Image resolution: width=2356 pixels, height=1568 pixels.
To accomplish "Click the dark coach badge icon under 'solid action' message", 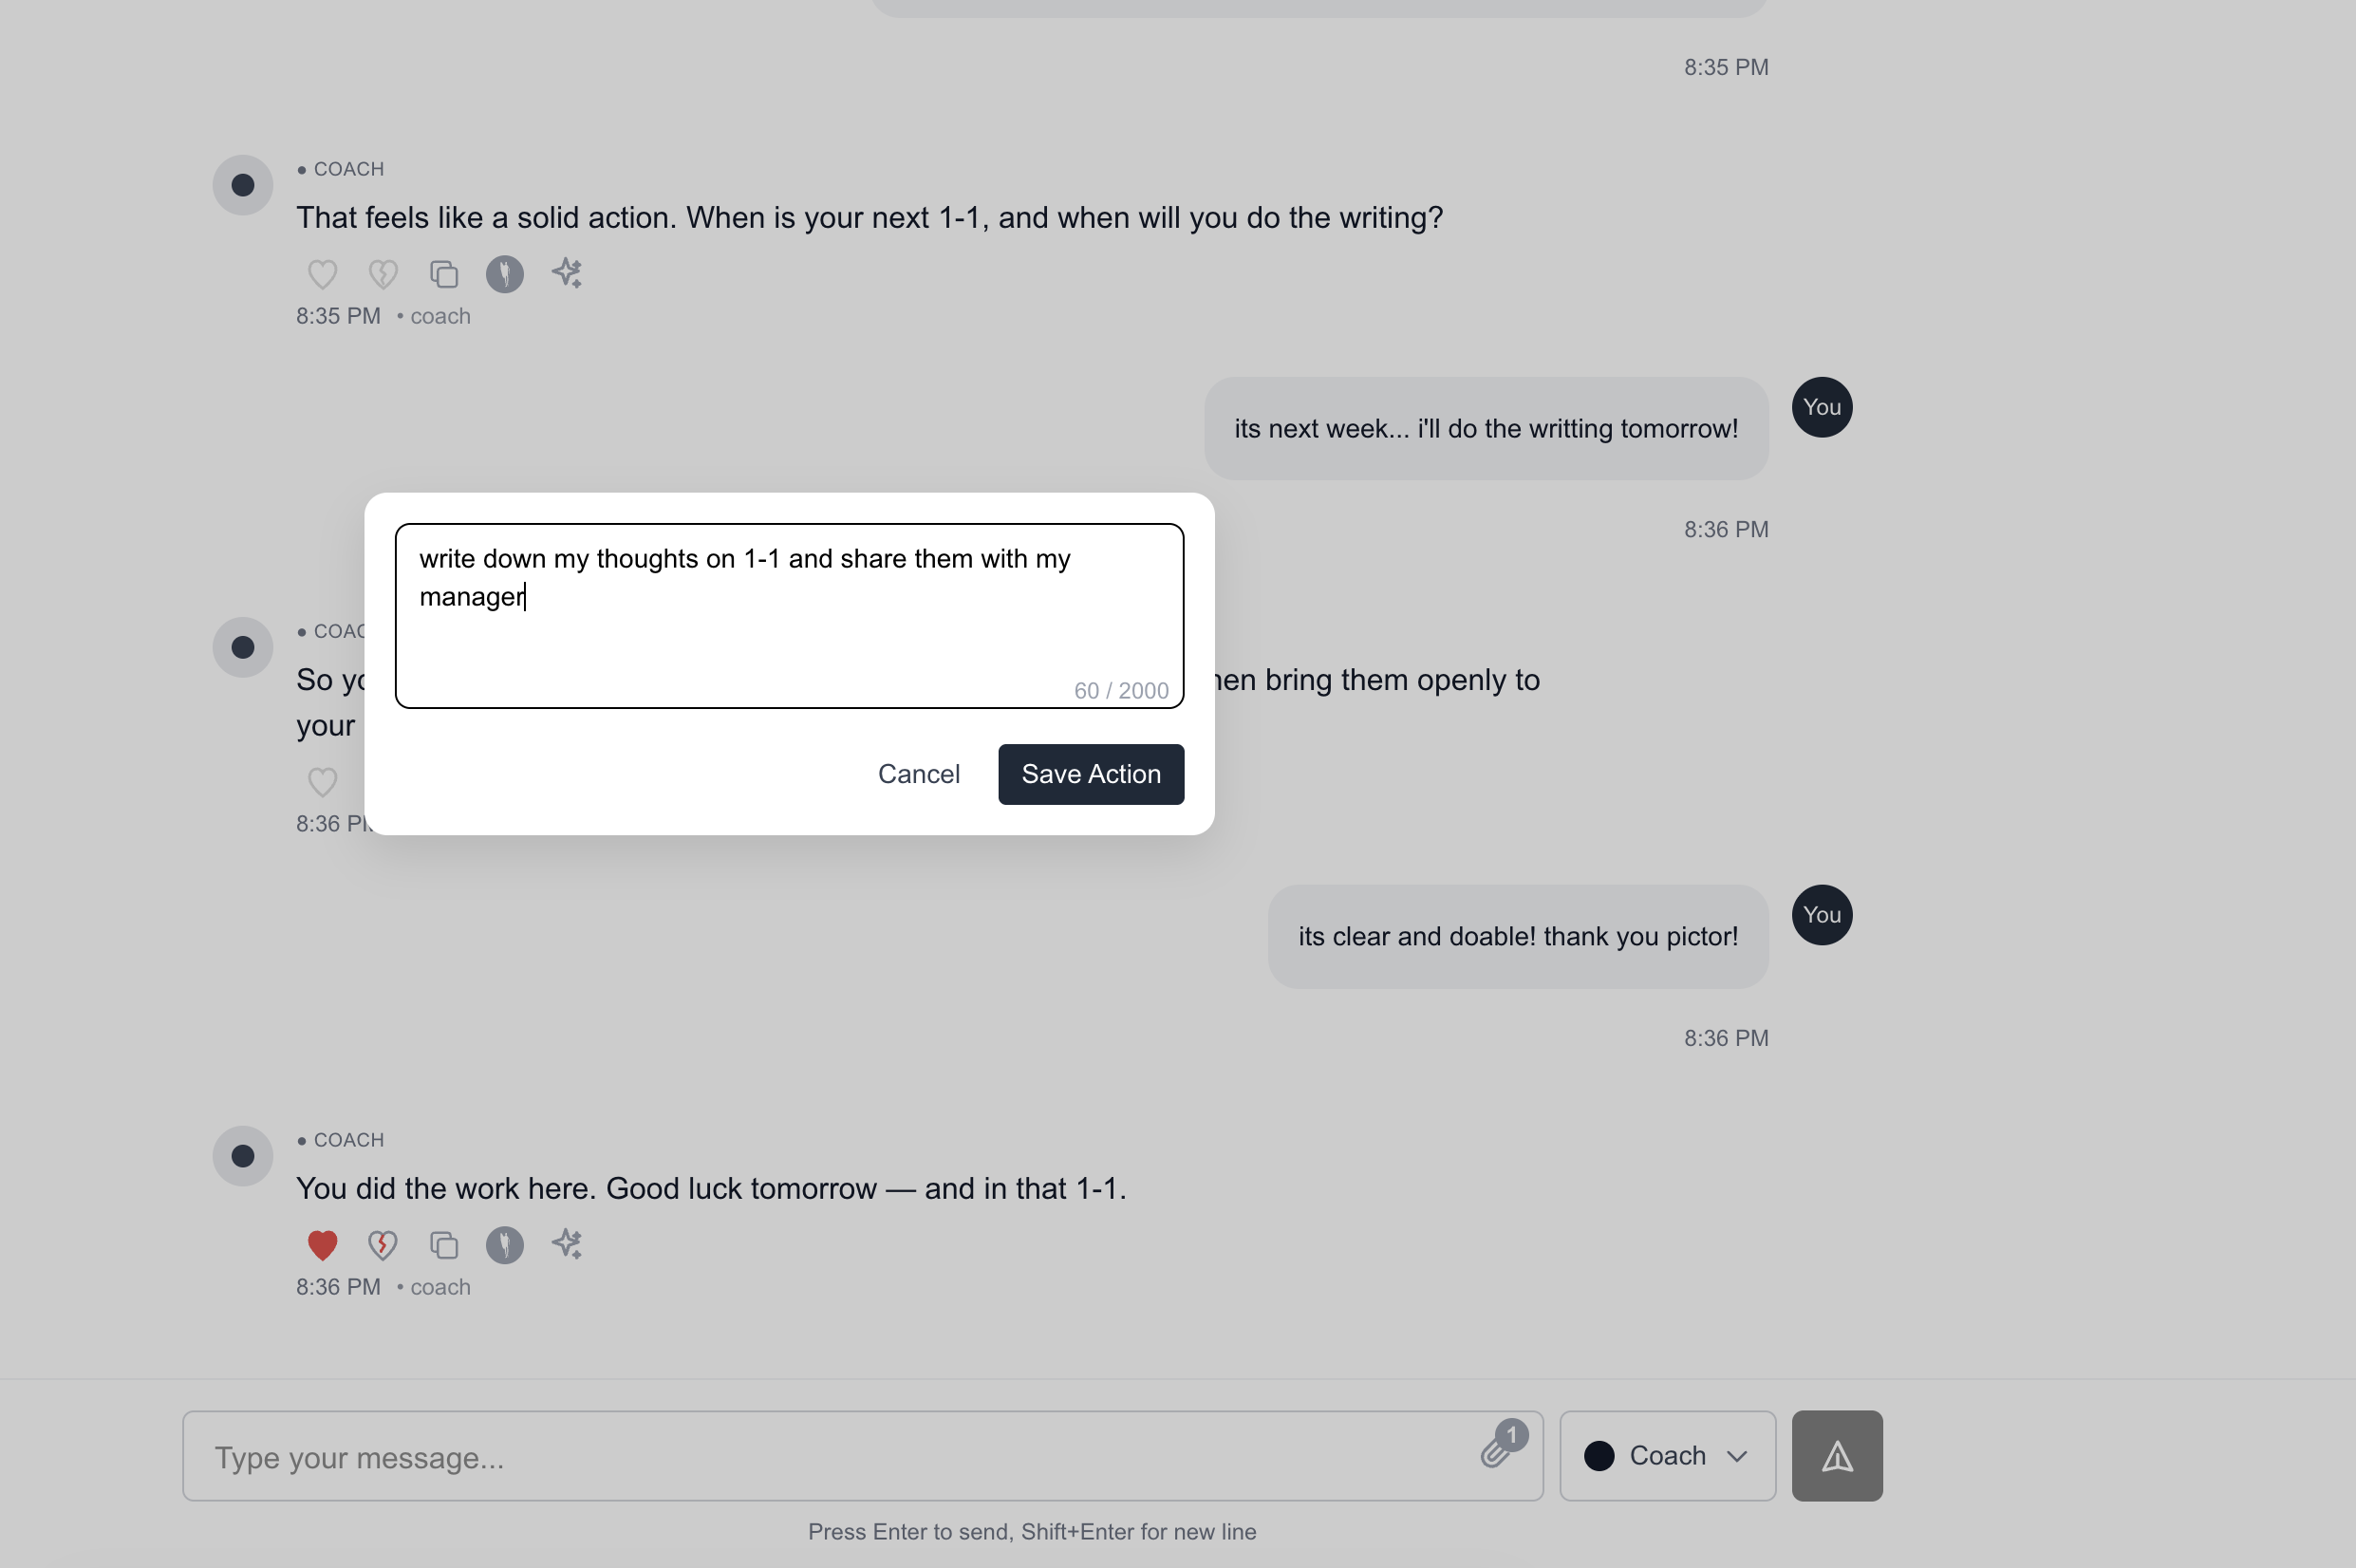I will 505,273.
